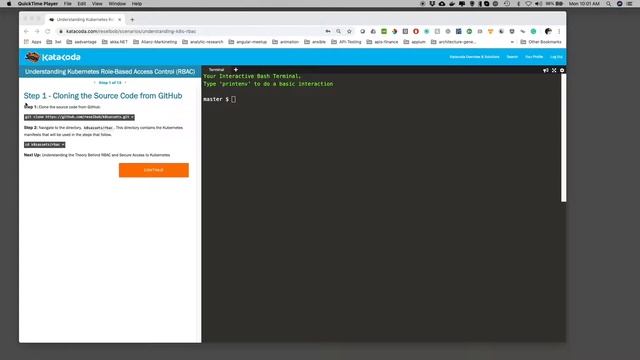Click the Mon 10:01 AM clock
640x360 pixels.
click(x=584, y=4)
